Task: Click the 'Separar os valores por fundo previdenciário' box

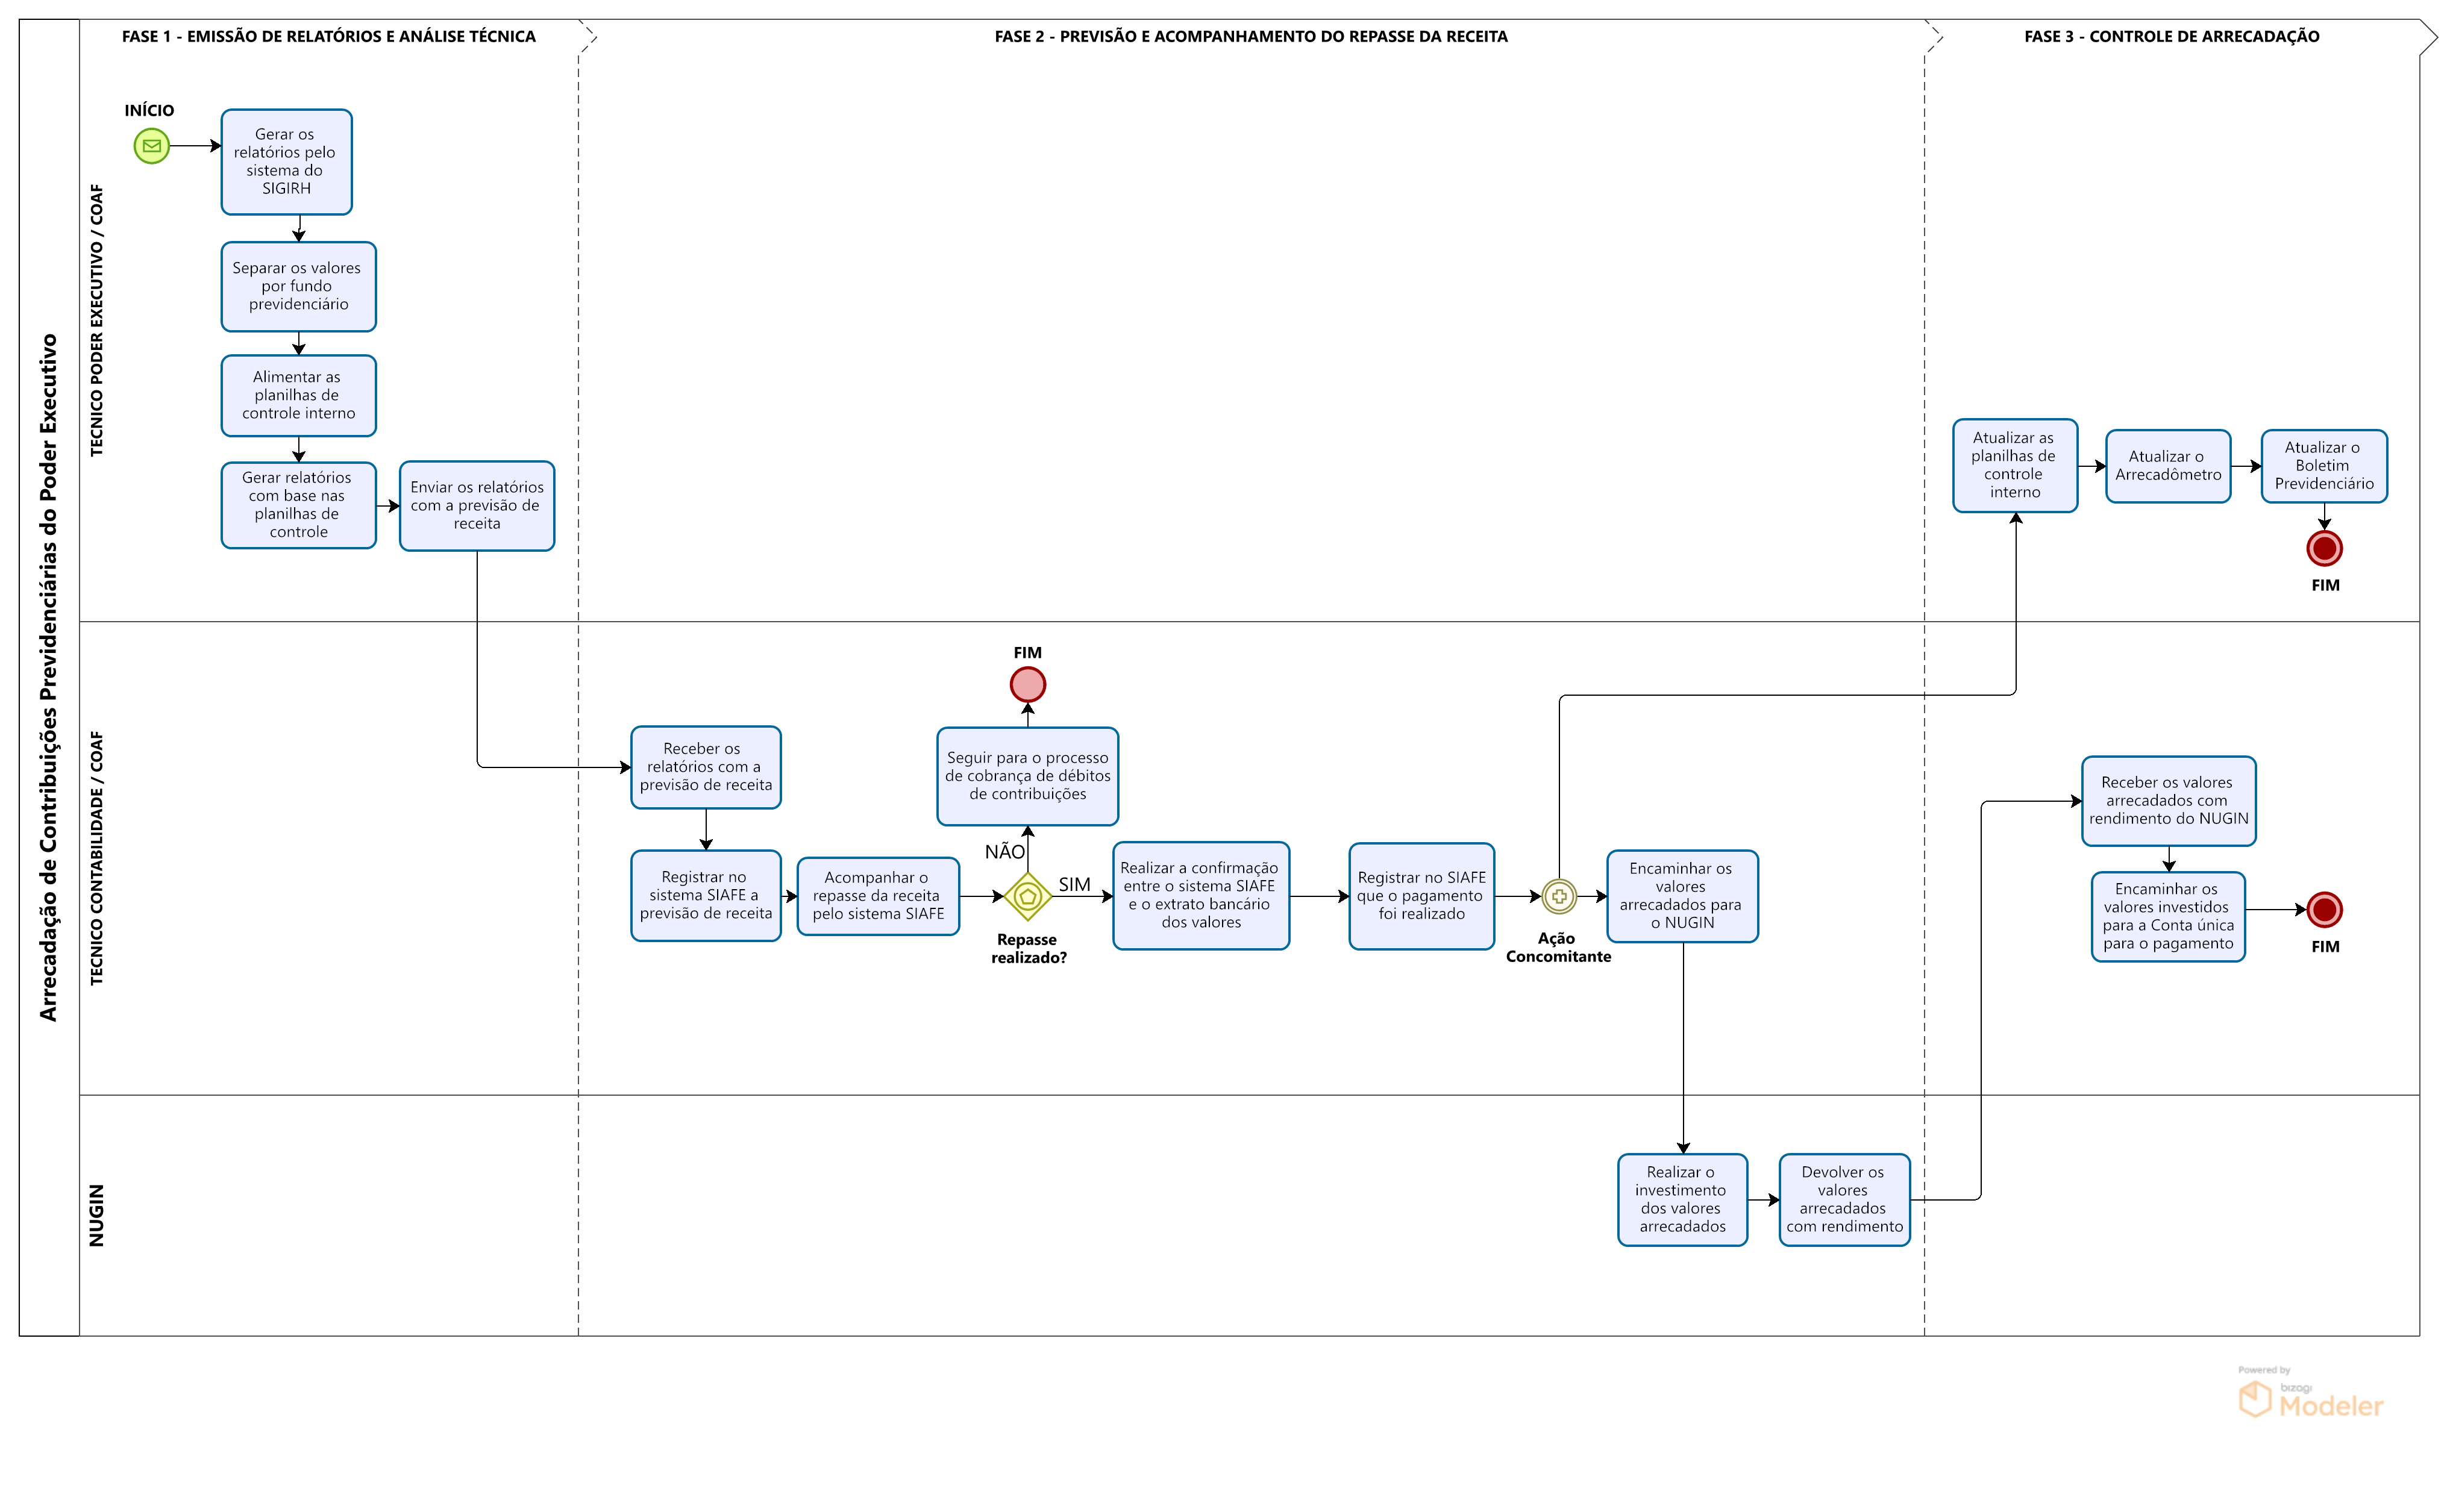Action: 298,286
